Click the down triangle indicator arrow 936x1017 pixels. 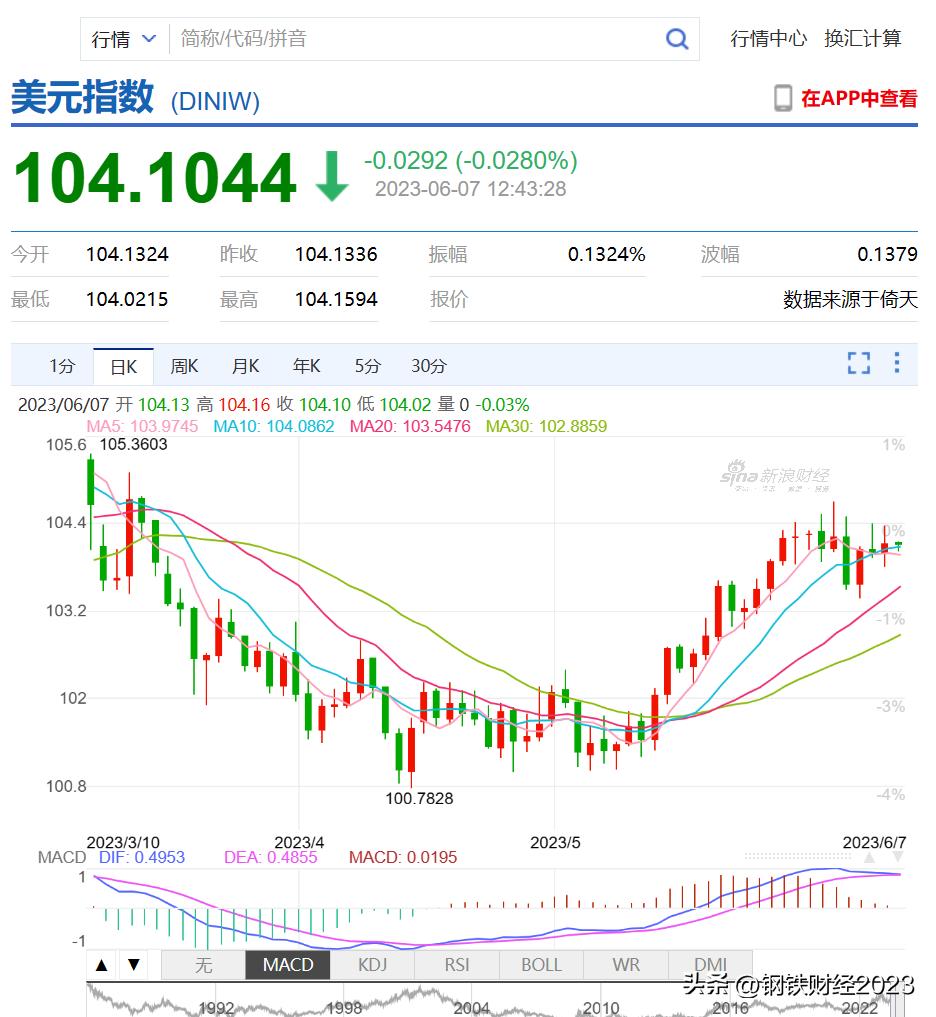pyautogui.click(x=134, y=965)
